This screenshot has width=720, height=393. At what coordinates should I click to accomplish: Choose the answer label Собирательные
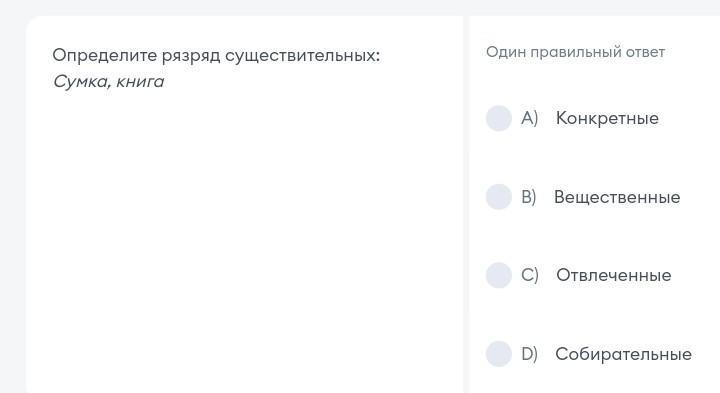[623, 354]
